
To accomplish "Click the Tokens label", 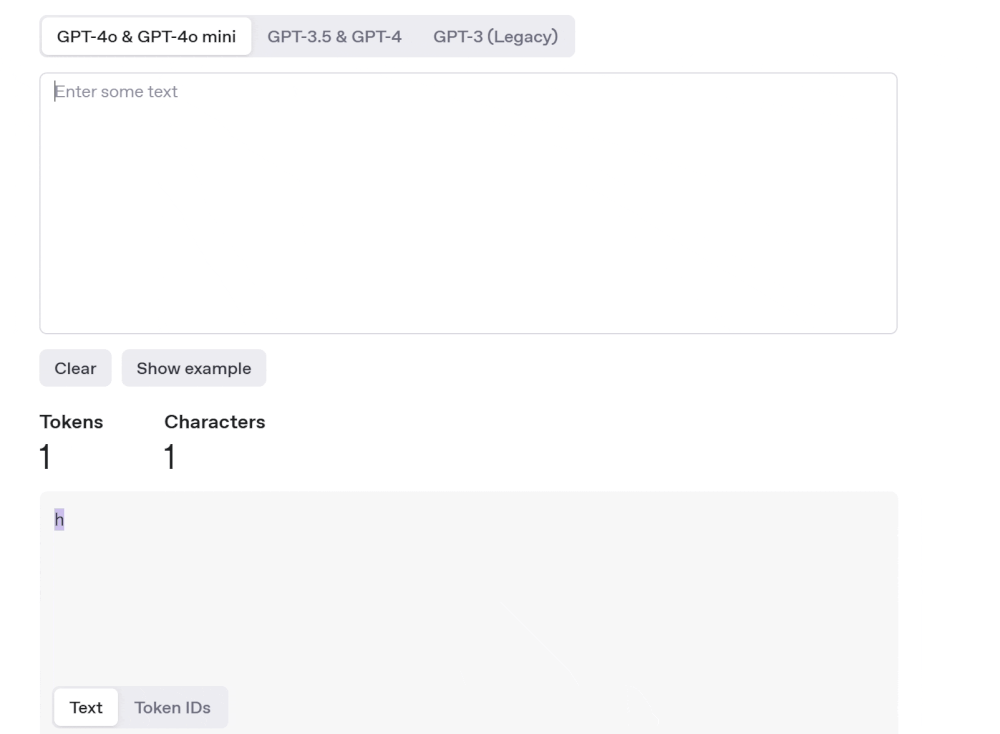I will click(x=71, y=422).
